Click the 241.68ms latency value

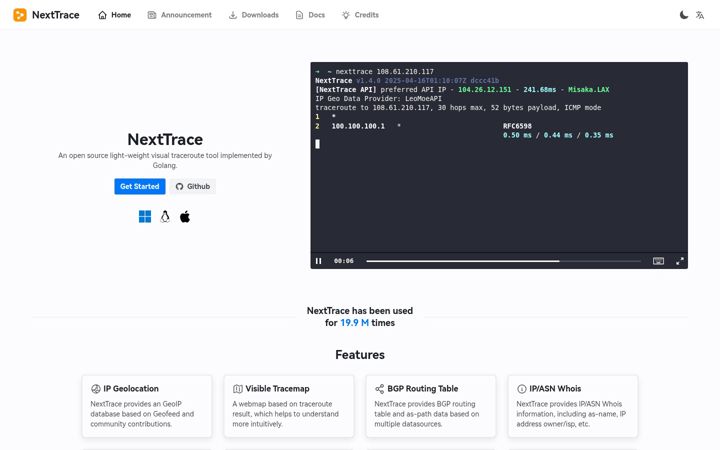tap(540, 90)
